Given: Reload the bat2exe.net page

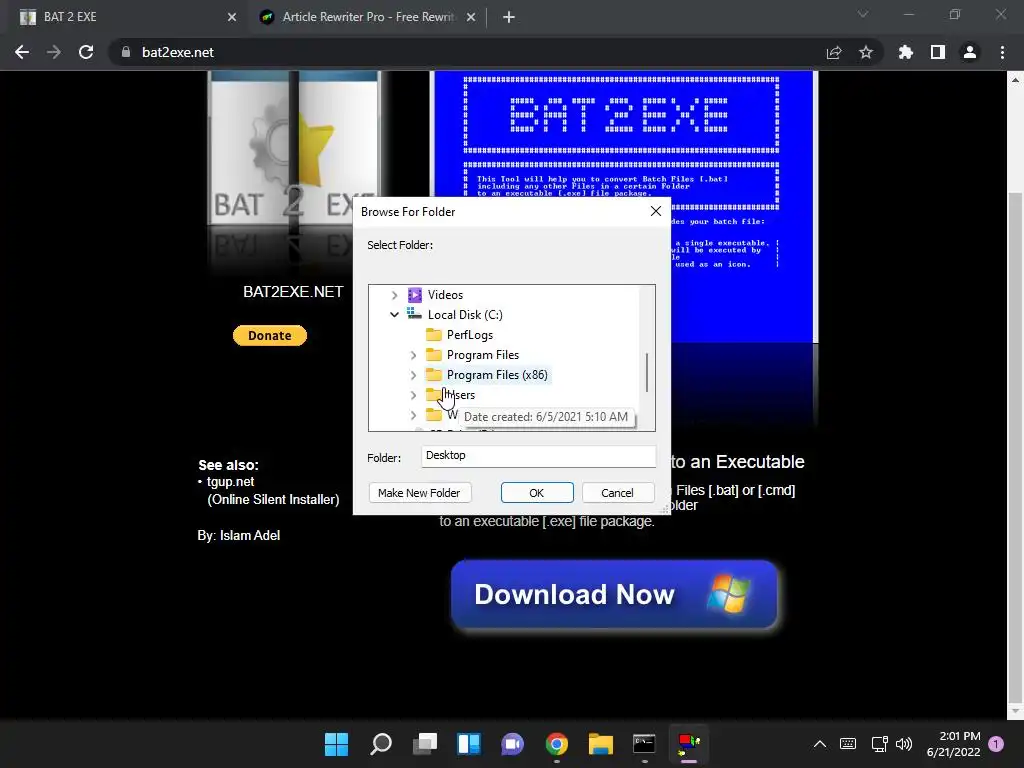Looking at the screenshot, I should (86, 52).
